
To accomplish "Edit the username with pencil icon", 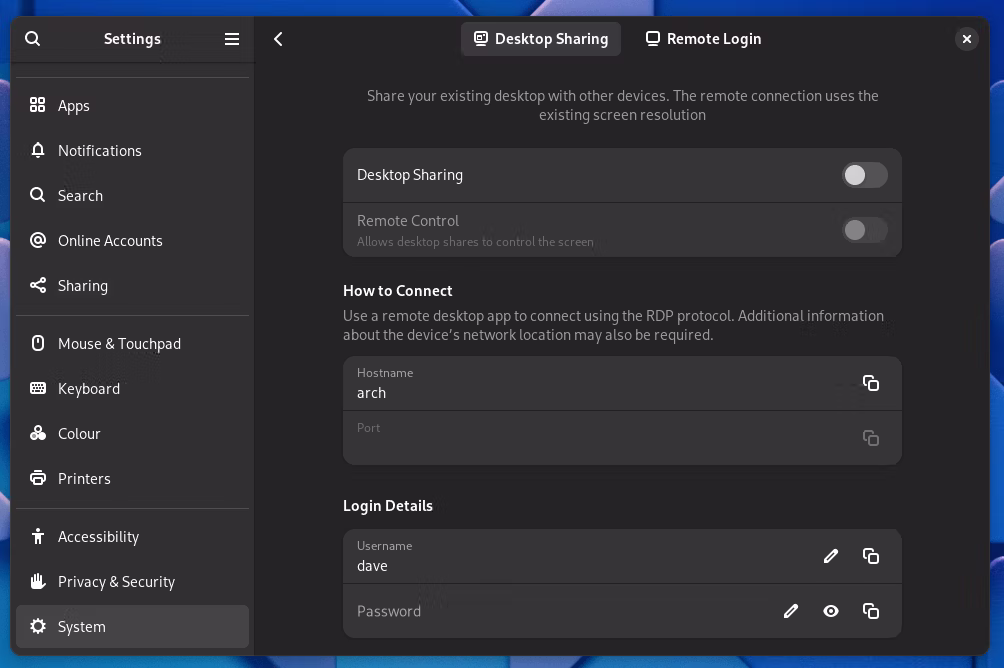I will pos(830,556).
